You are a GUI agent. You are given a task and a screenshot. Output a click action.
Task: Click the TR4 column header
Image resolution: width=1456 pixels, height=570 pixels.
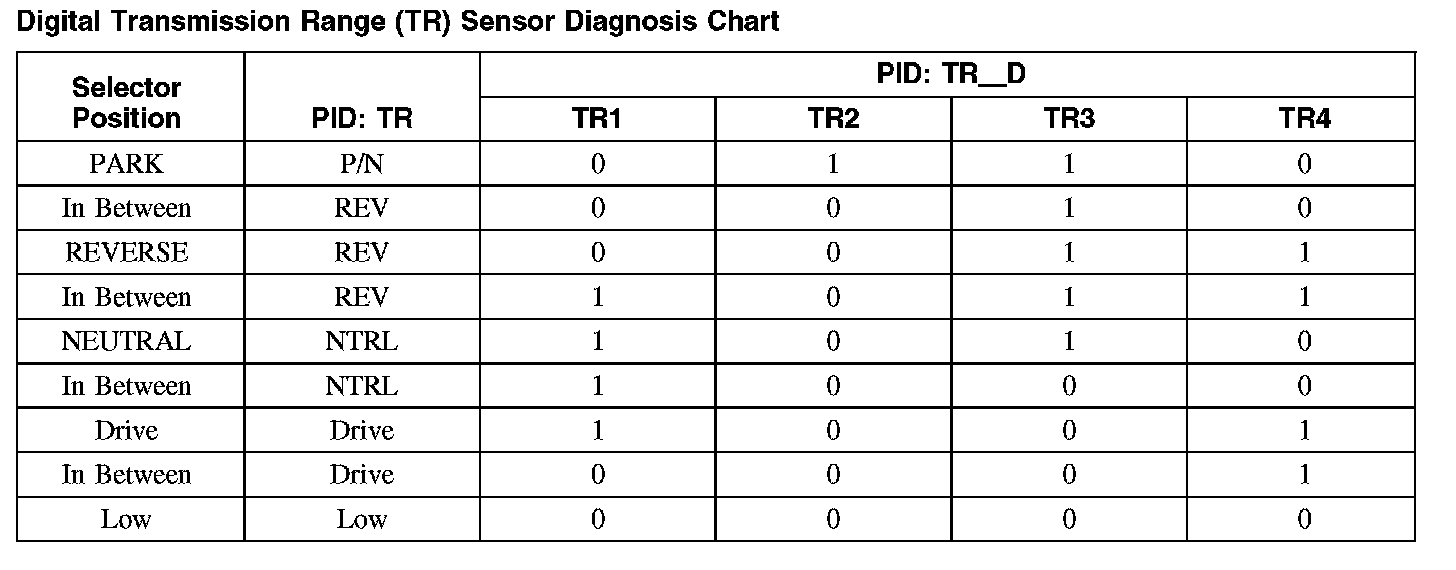point(1304,119)
